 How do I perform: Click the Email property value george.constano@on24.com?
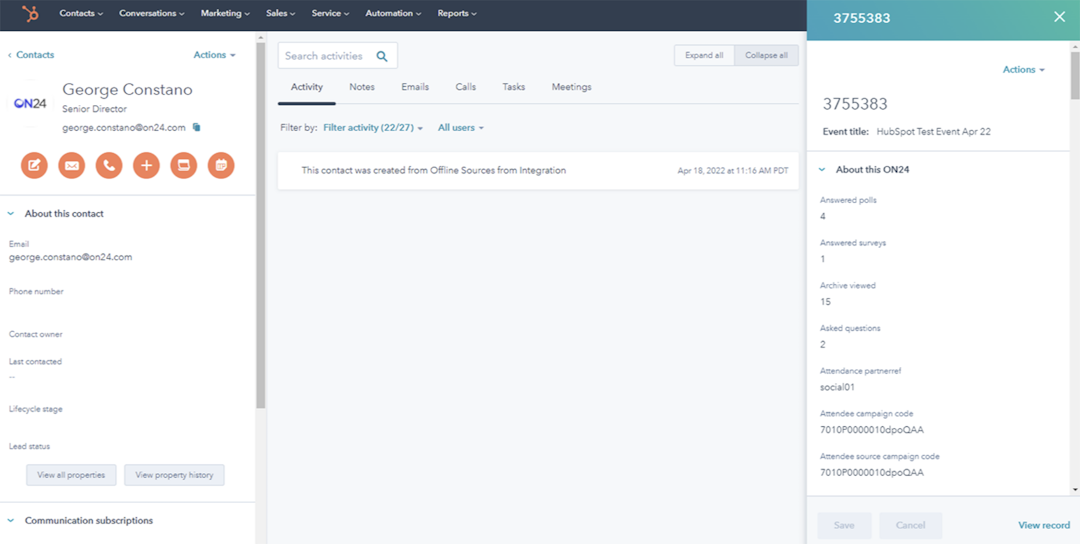[x=70, y=258]
